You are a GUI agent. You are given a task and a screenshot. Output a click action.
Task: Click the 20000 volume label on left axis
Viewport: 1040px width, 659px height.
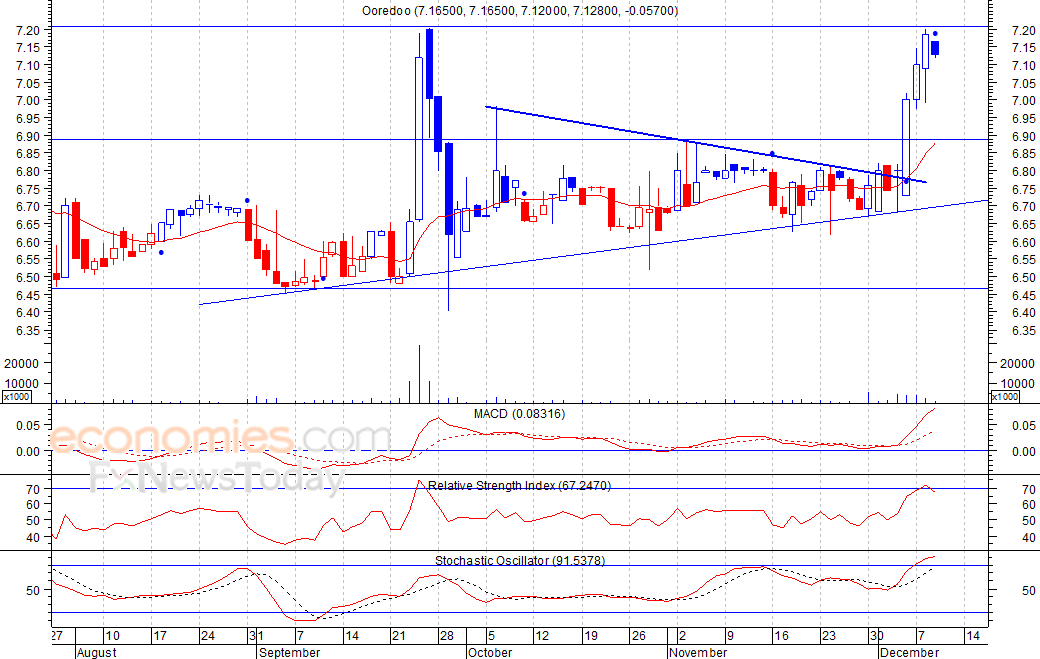(x=22, y=363)
